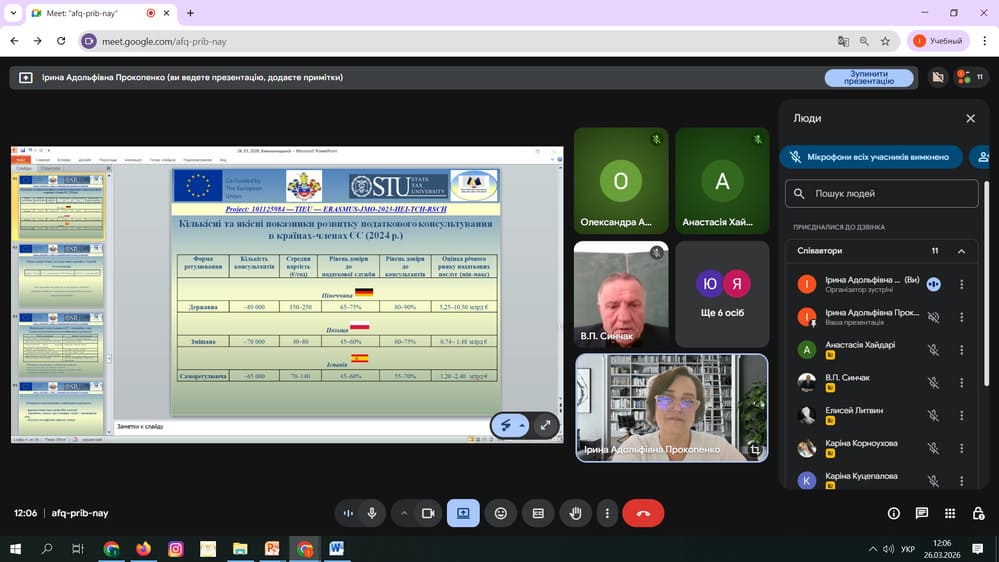Expand video settings arrow beside camera

click(404, 513)
